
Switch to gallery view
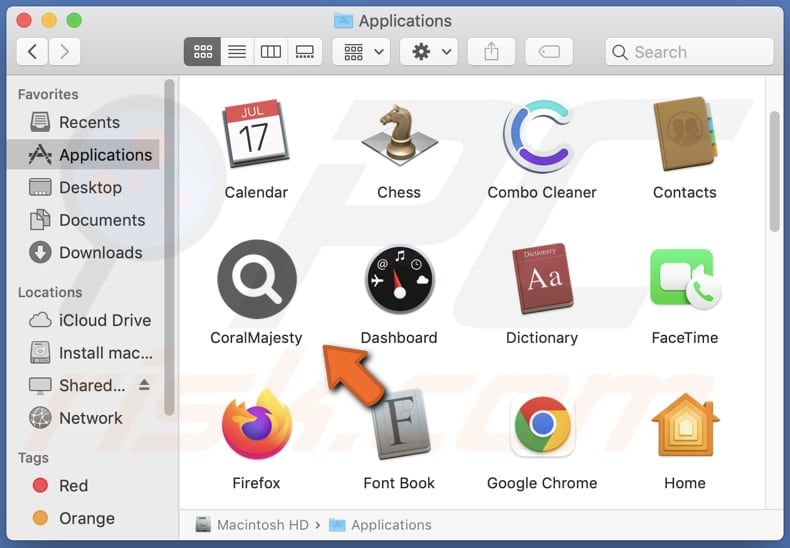[305, 51]
